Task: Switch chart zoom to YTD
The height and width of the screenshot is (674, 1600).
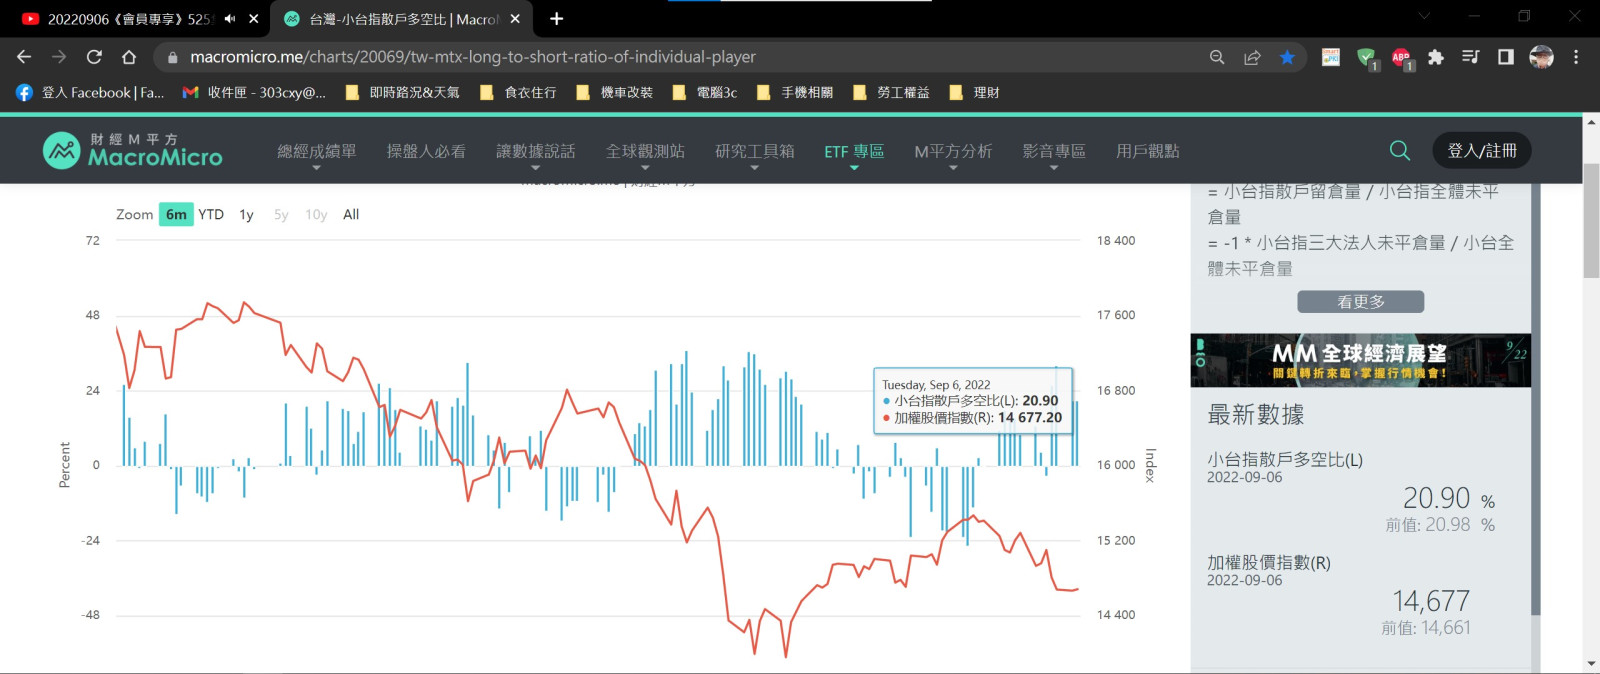Action: pyautogui.click(x=211, y=214)
